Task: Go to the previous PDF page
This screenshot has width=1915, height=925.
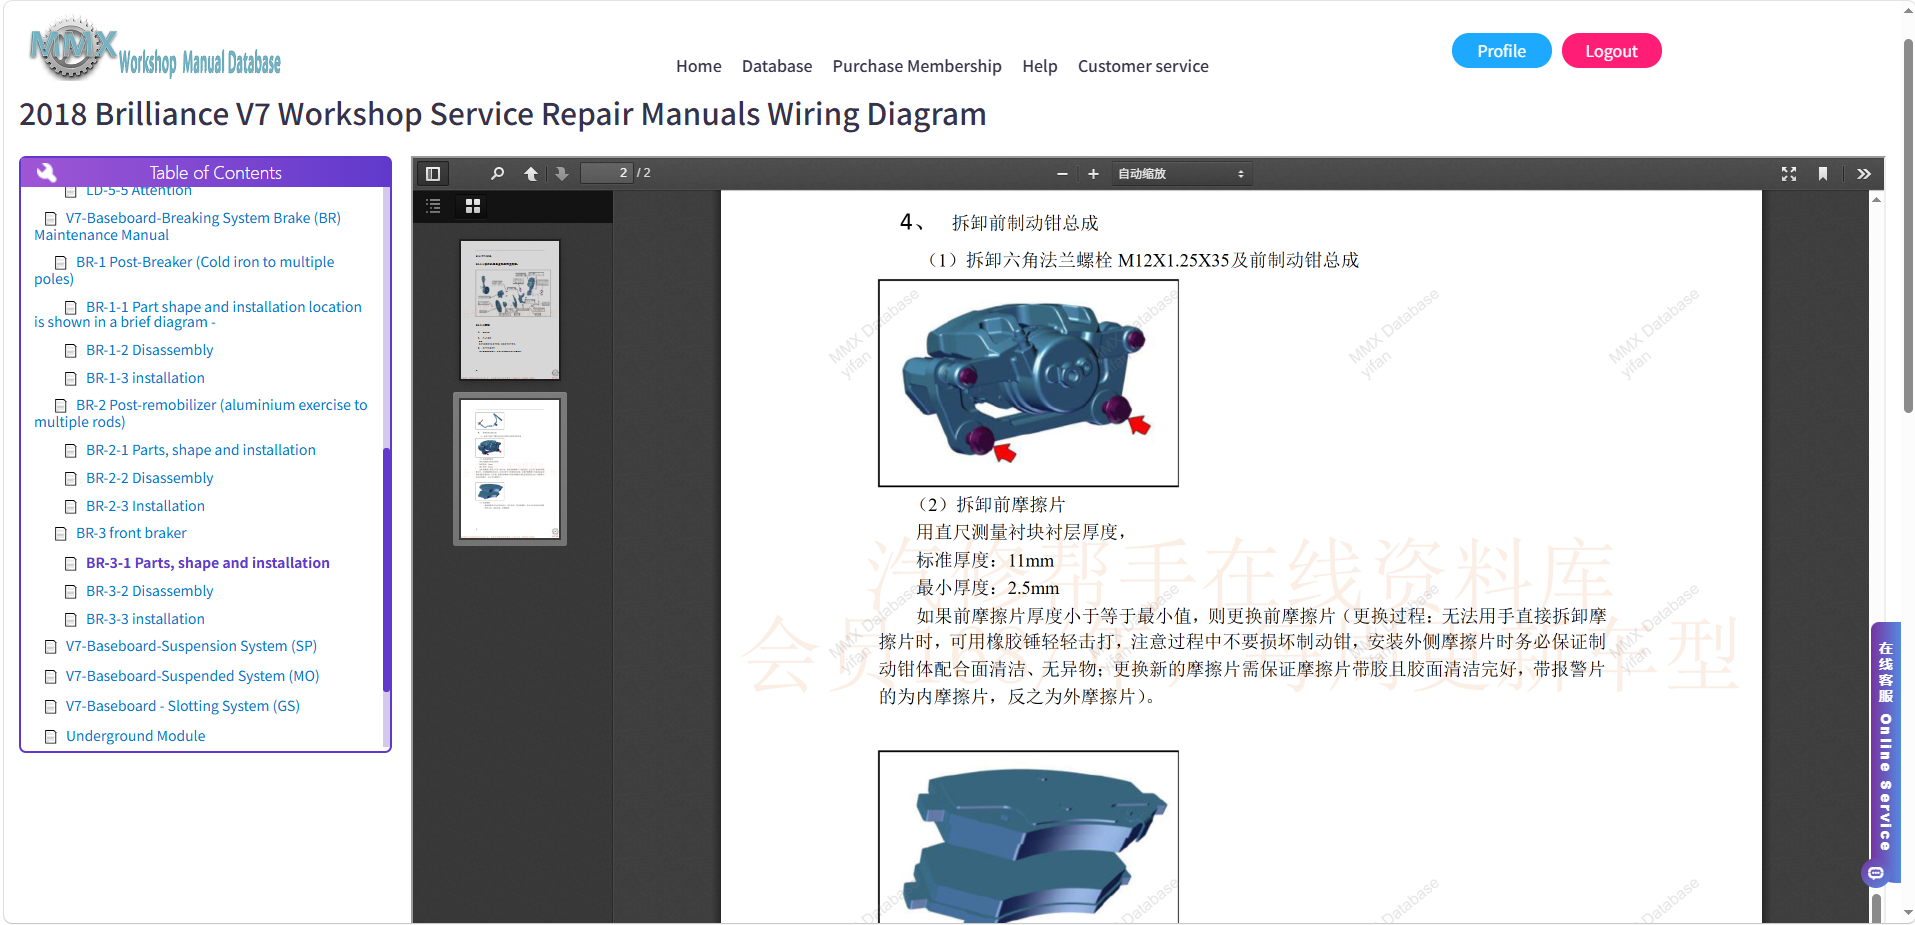Action: point(531,173)
